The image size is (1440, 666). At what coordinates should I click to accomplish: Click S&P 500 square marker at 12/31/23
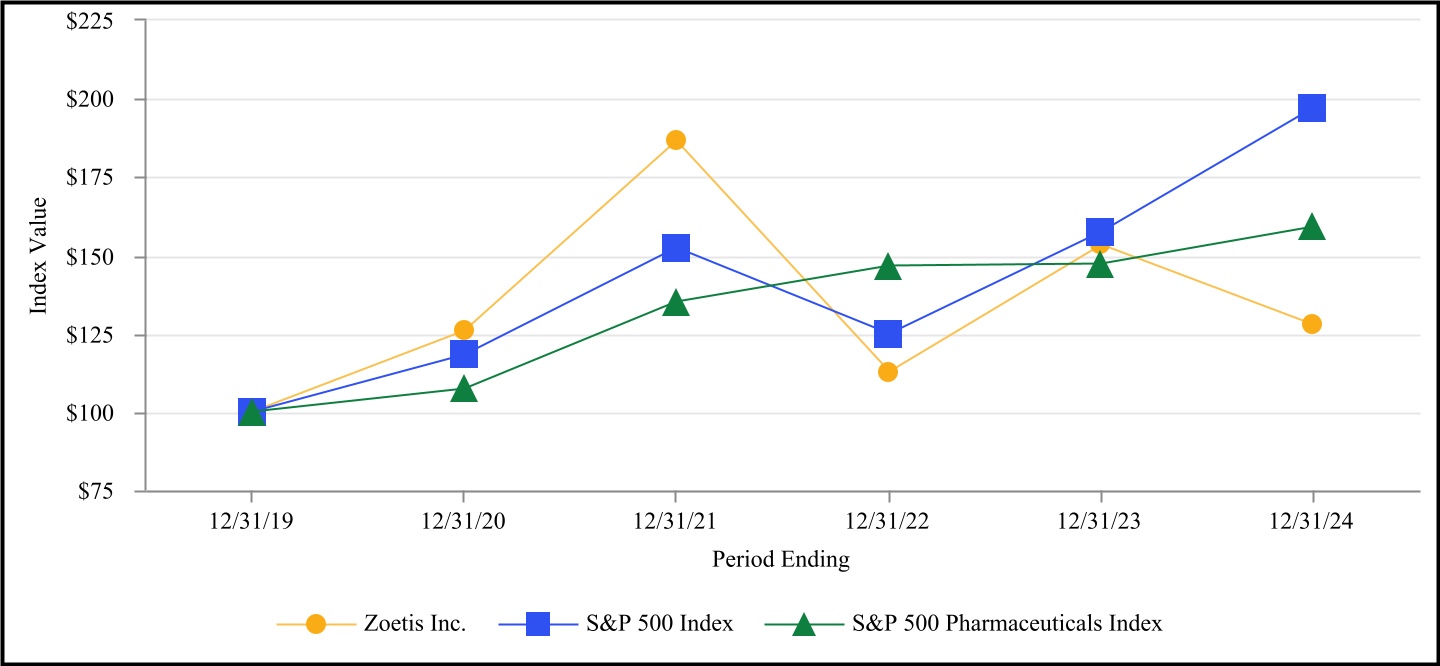(x=1100, y=233)
